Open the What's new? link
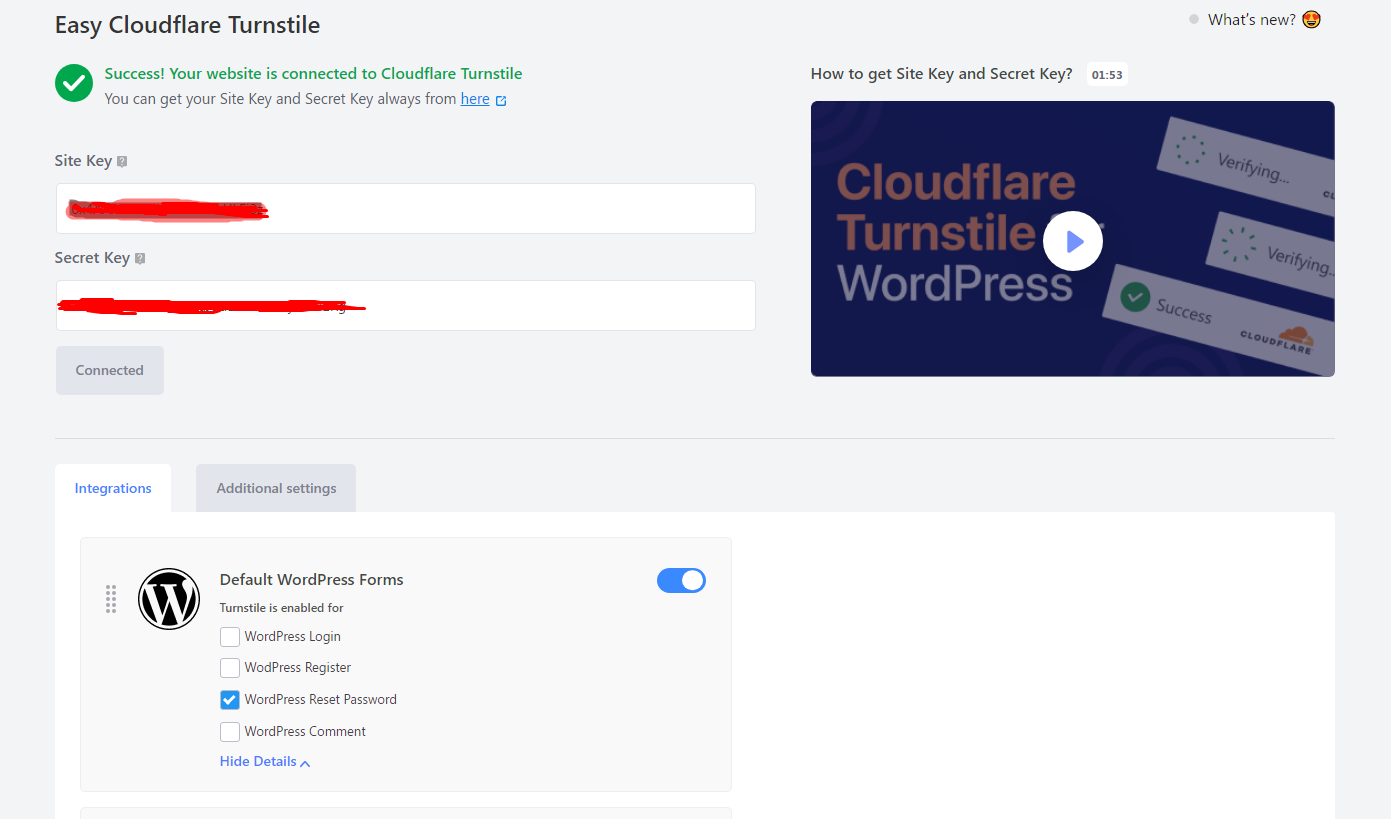 (x=1251, y=20)
